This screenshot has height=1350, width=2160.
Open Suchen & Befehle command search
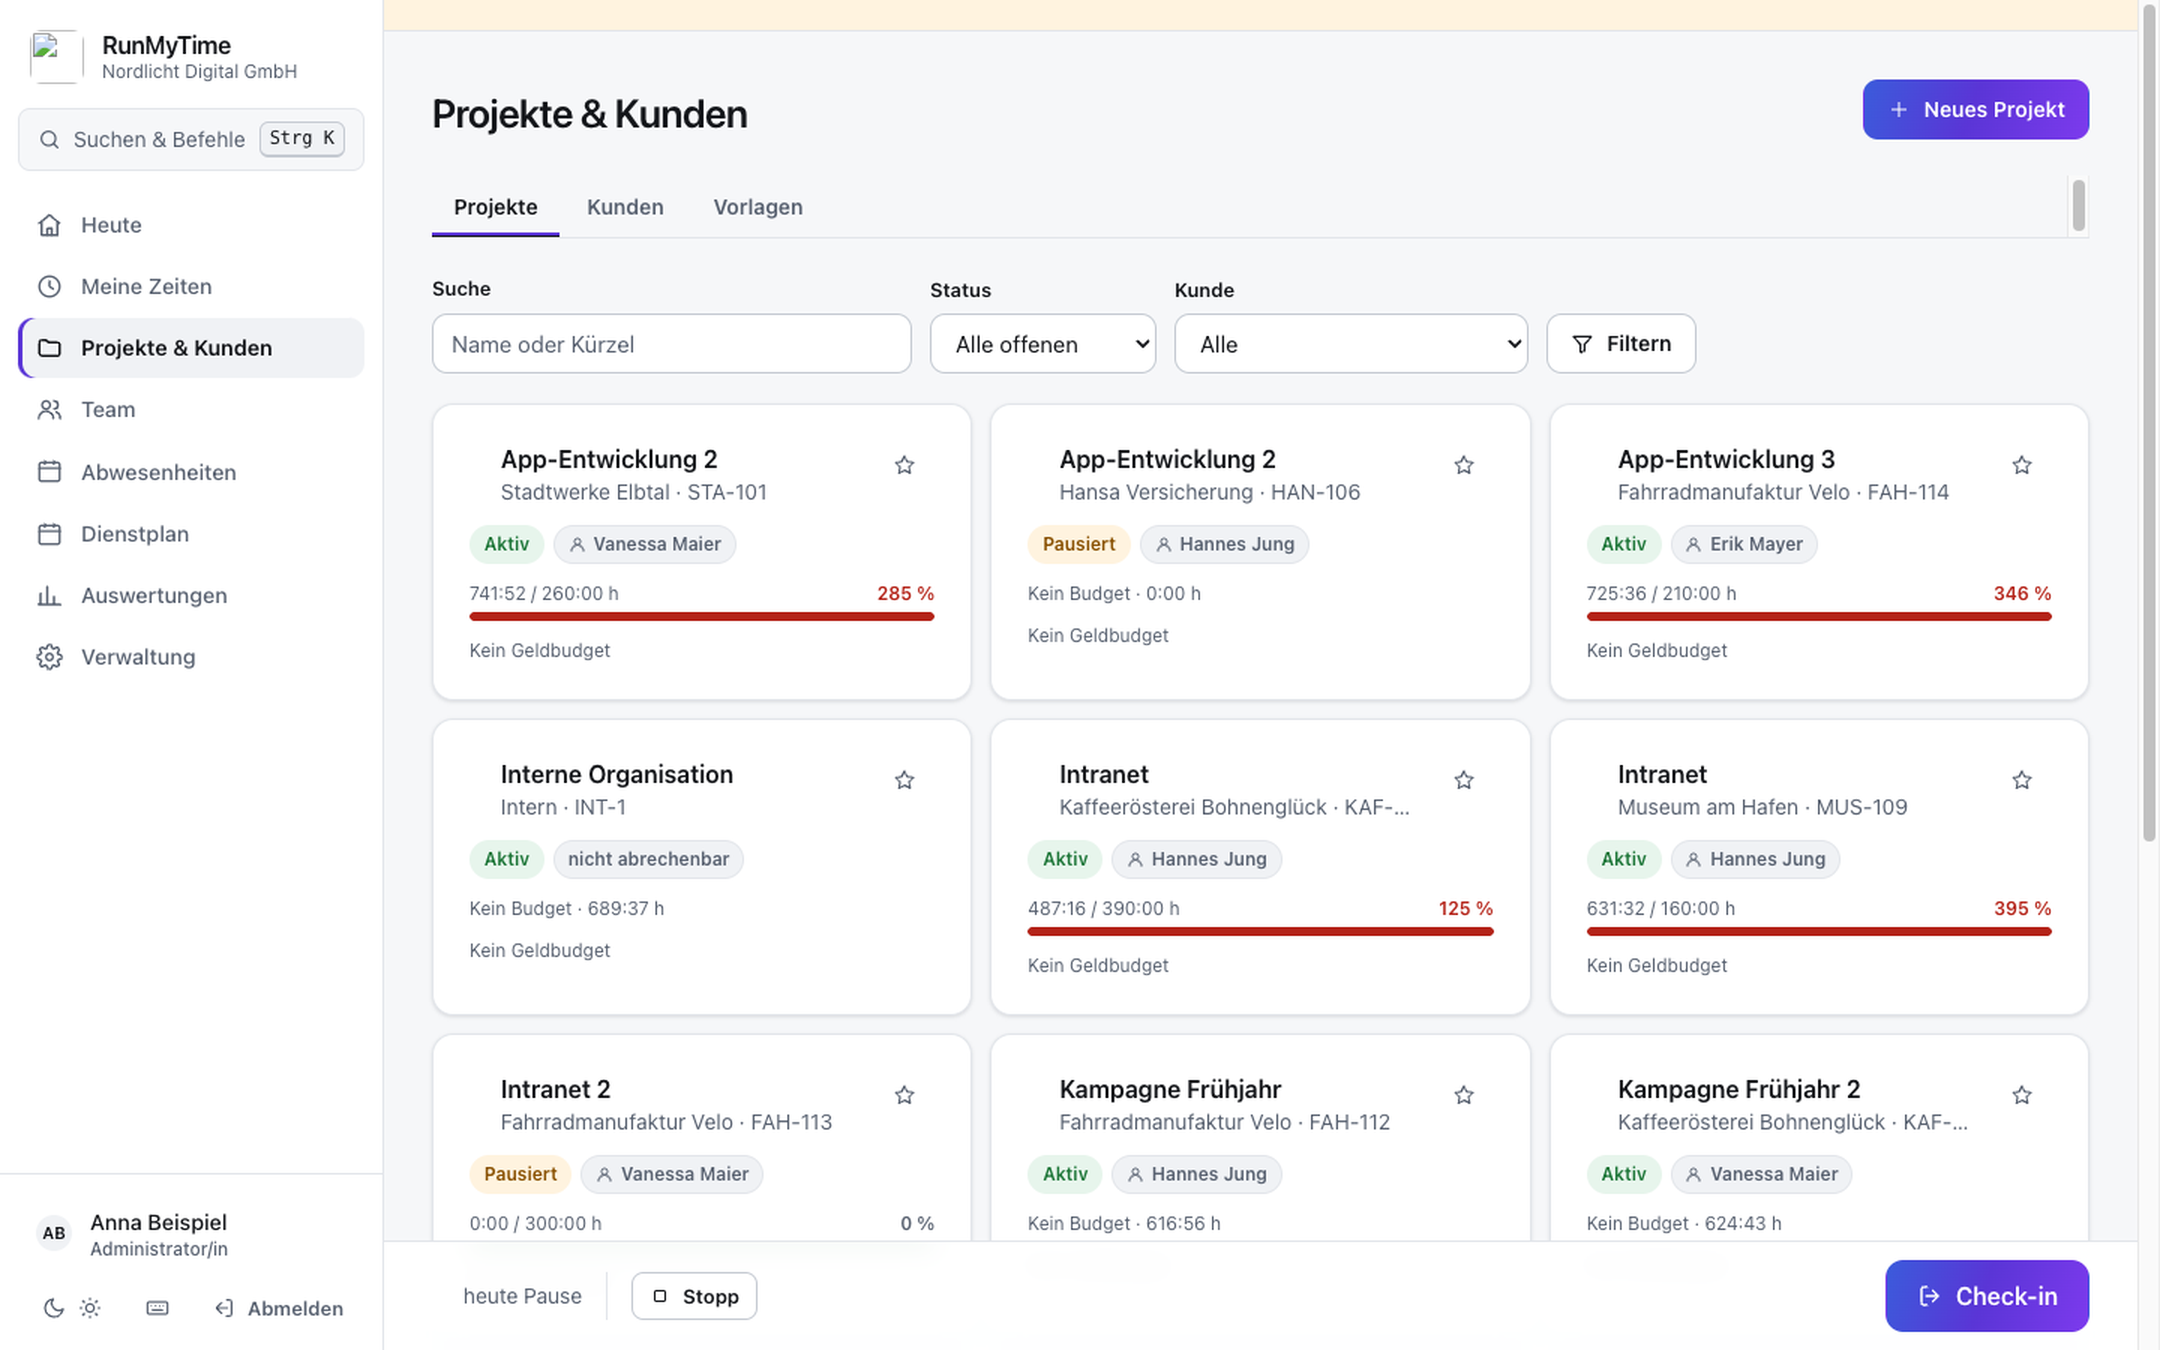[192, 139]
